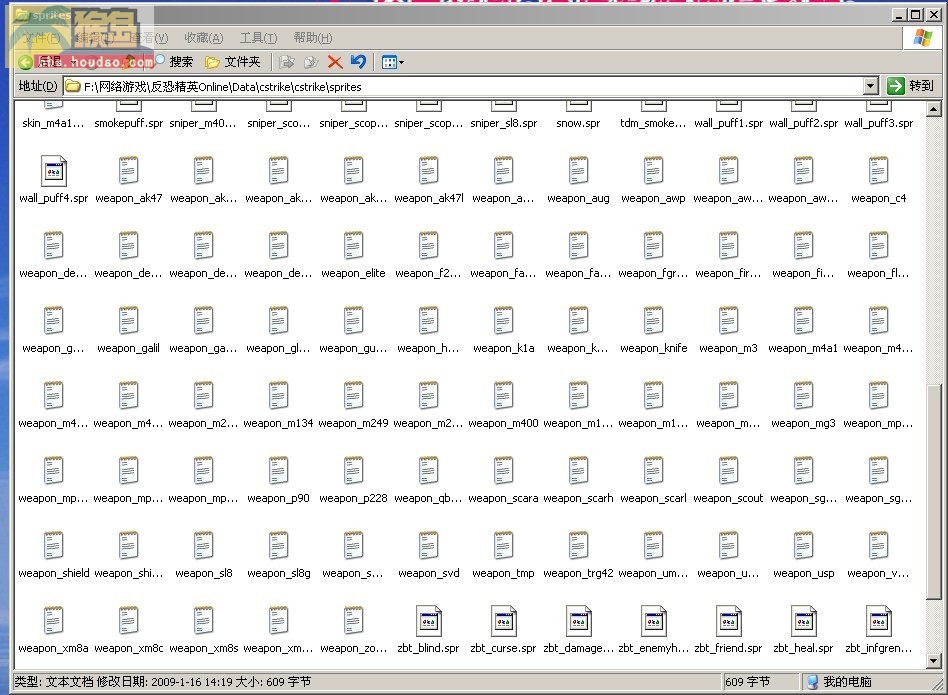The image size is (948, 695).
Task: Select the weapon_m134 file icon
Action: coord(278,396)
